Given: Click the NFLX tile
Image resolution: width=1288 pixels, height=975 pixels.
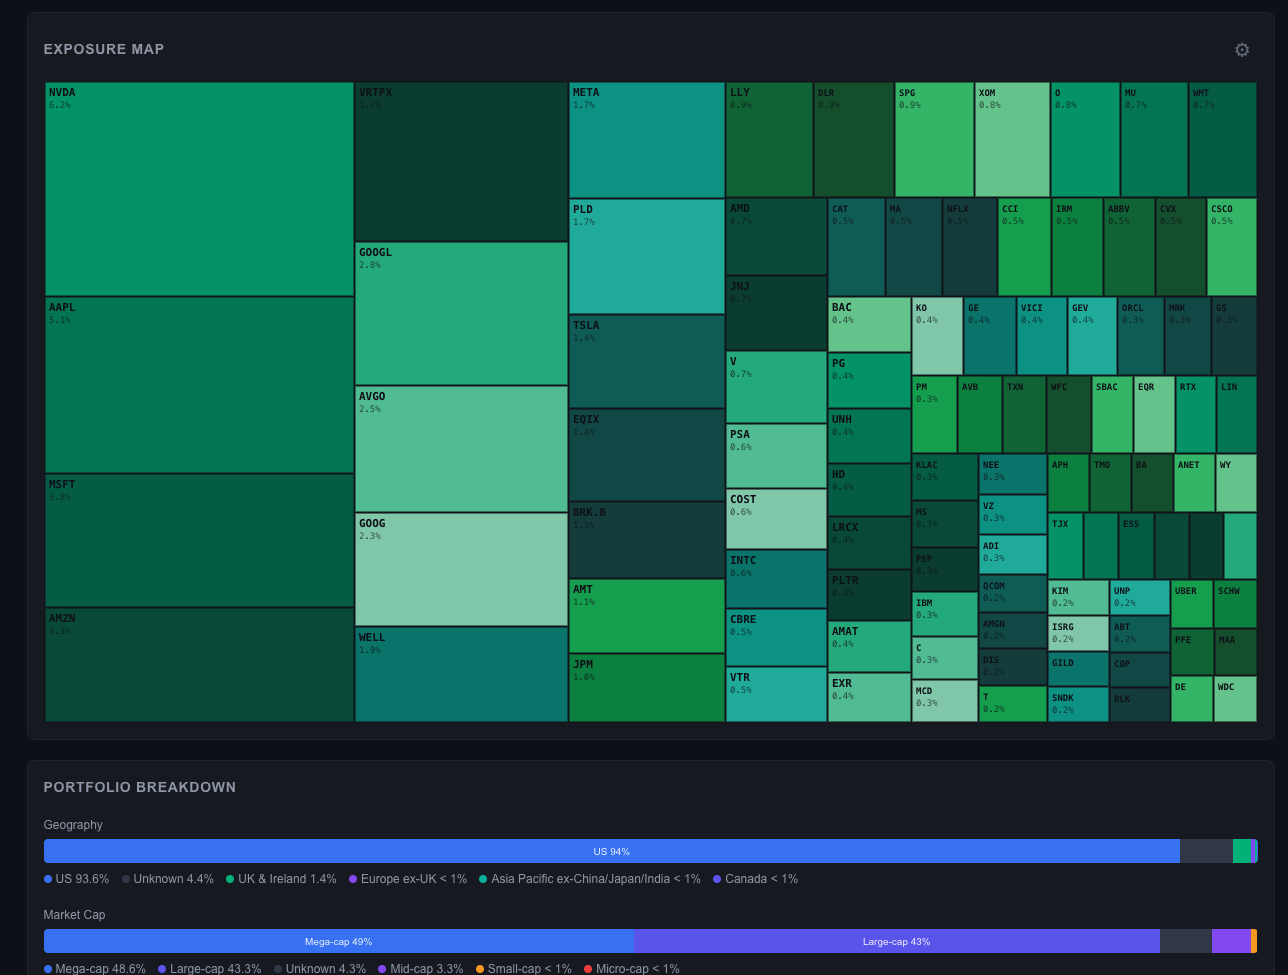Looking at the screenshot, I should click(970, 247).
